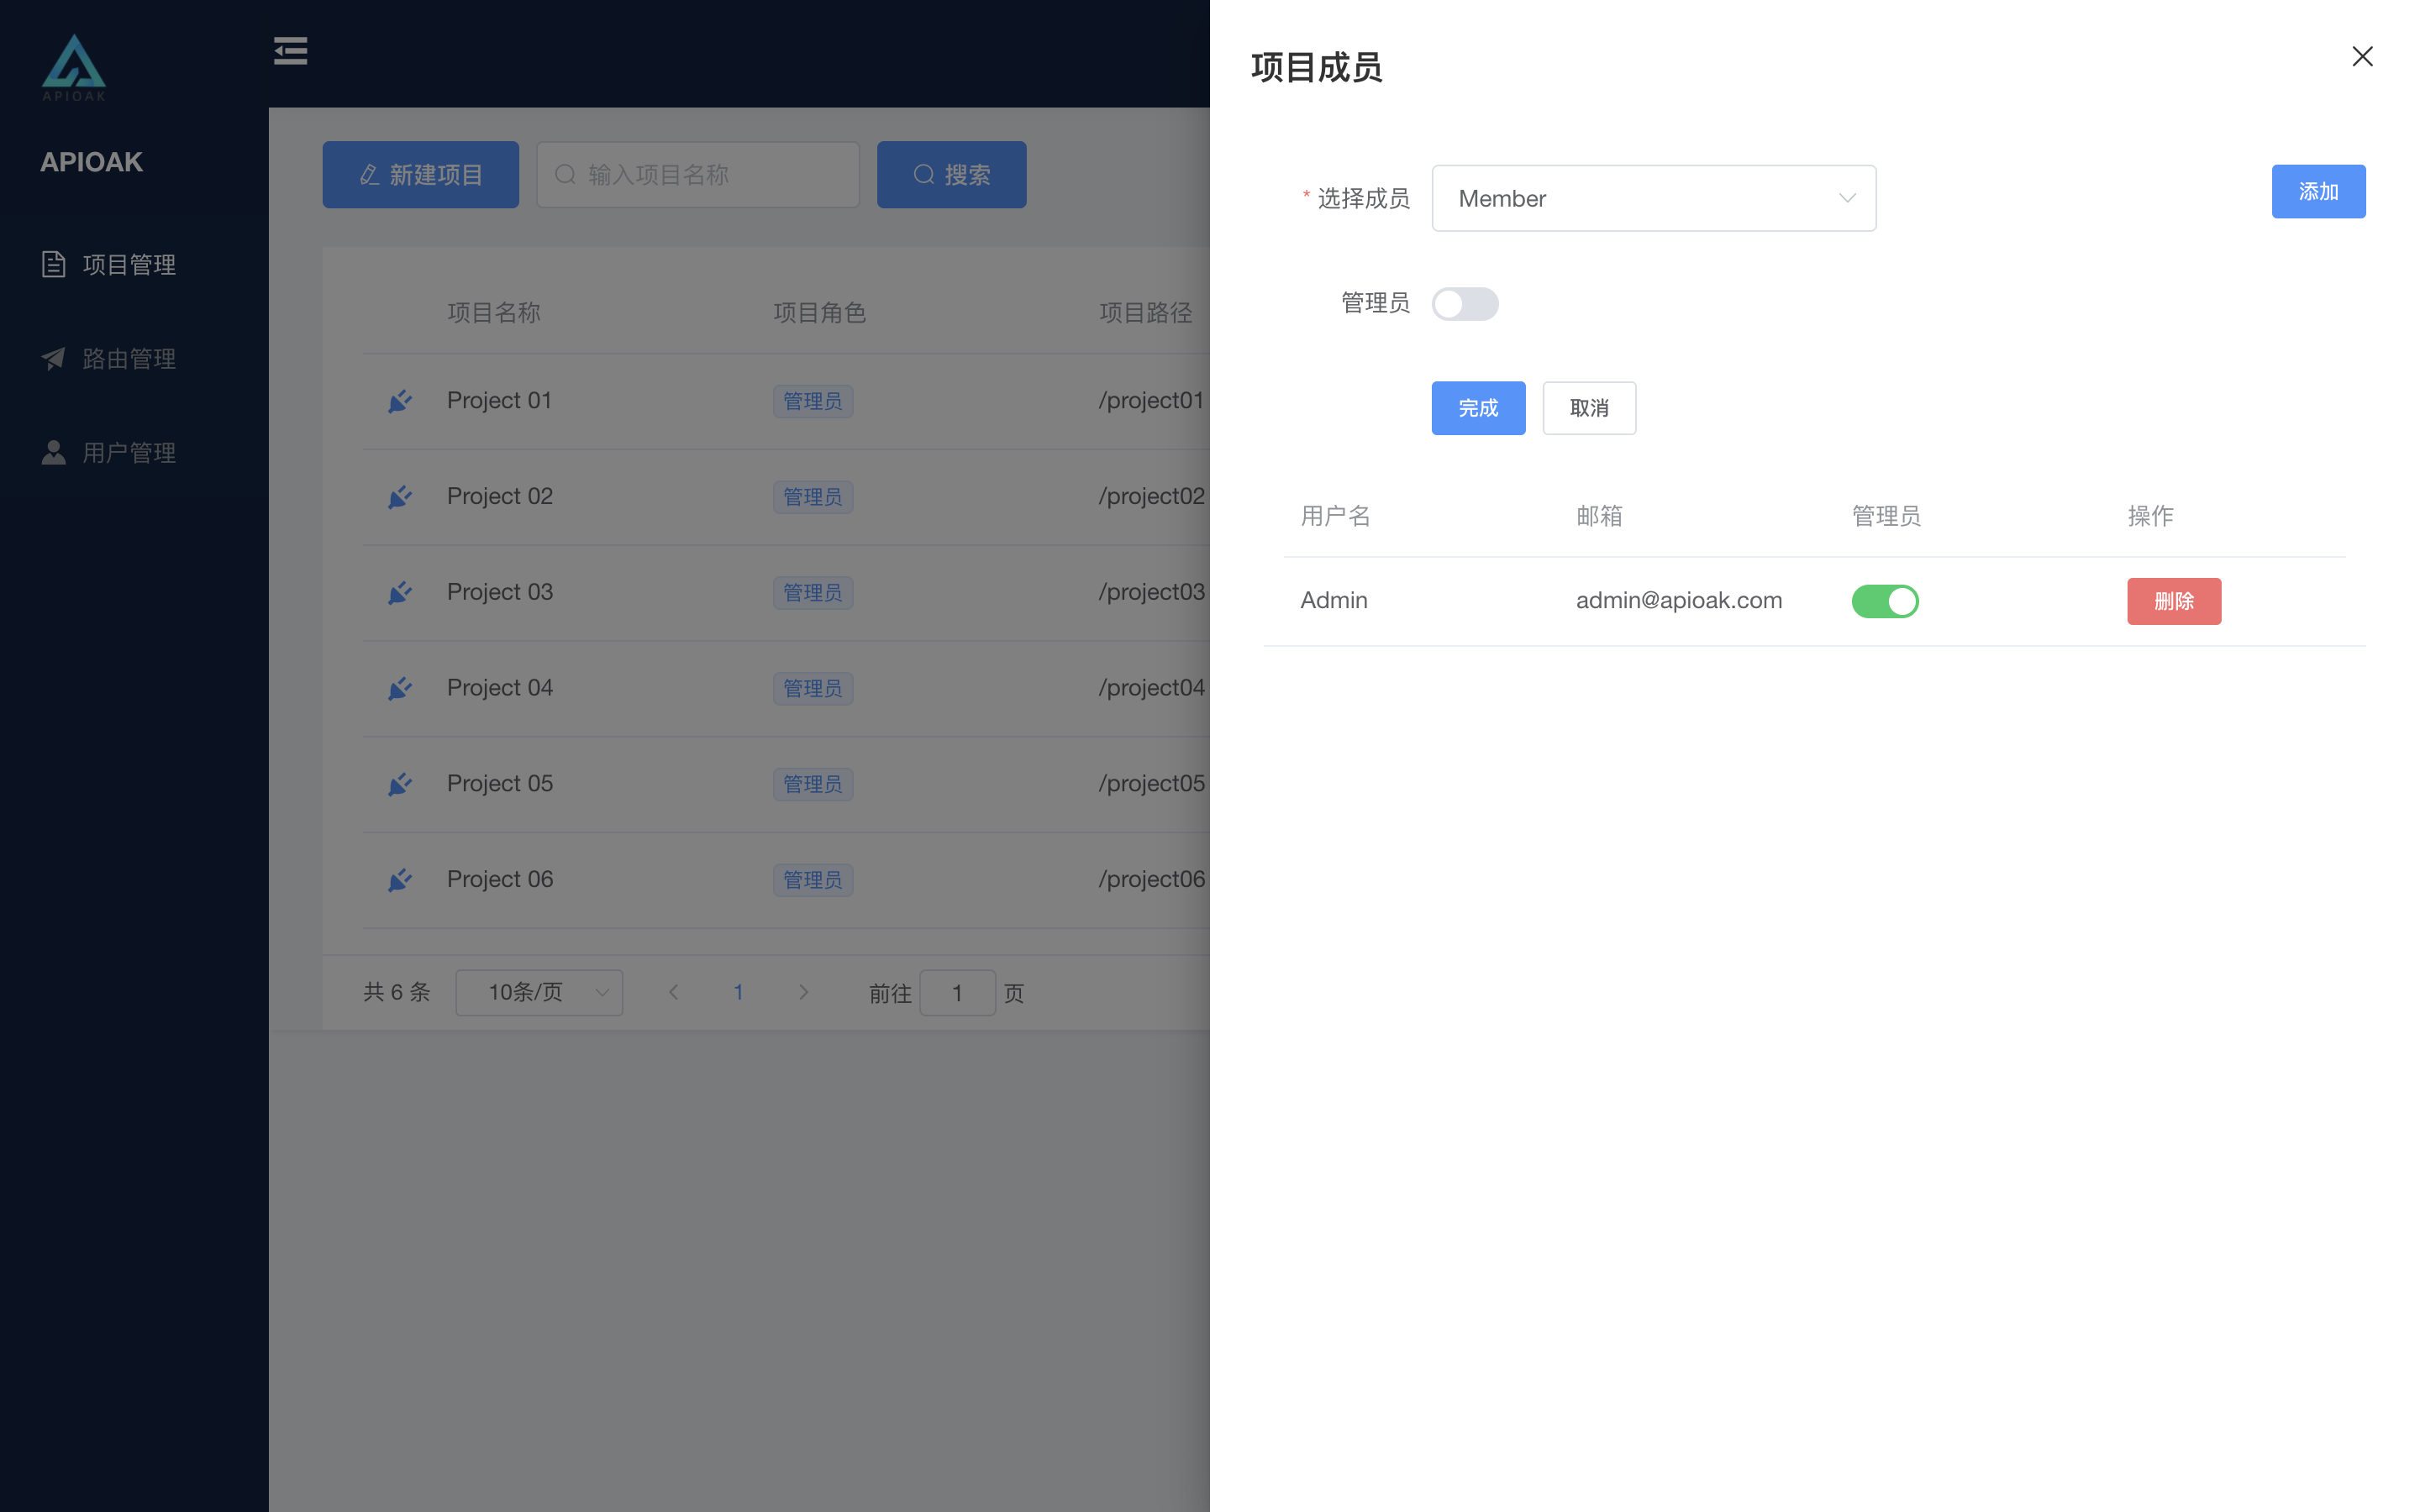The width and height of the screenshot is (2420, 1512).
Task: Click the 邮箱 column header
Action: click(x=1599, y=515)
